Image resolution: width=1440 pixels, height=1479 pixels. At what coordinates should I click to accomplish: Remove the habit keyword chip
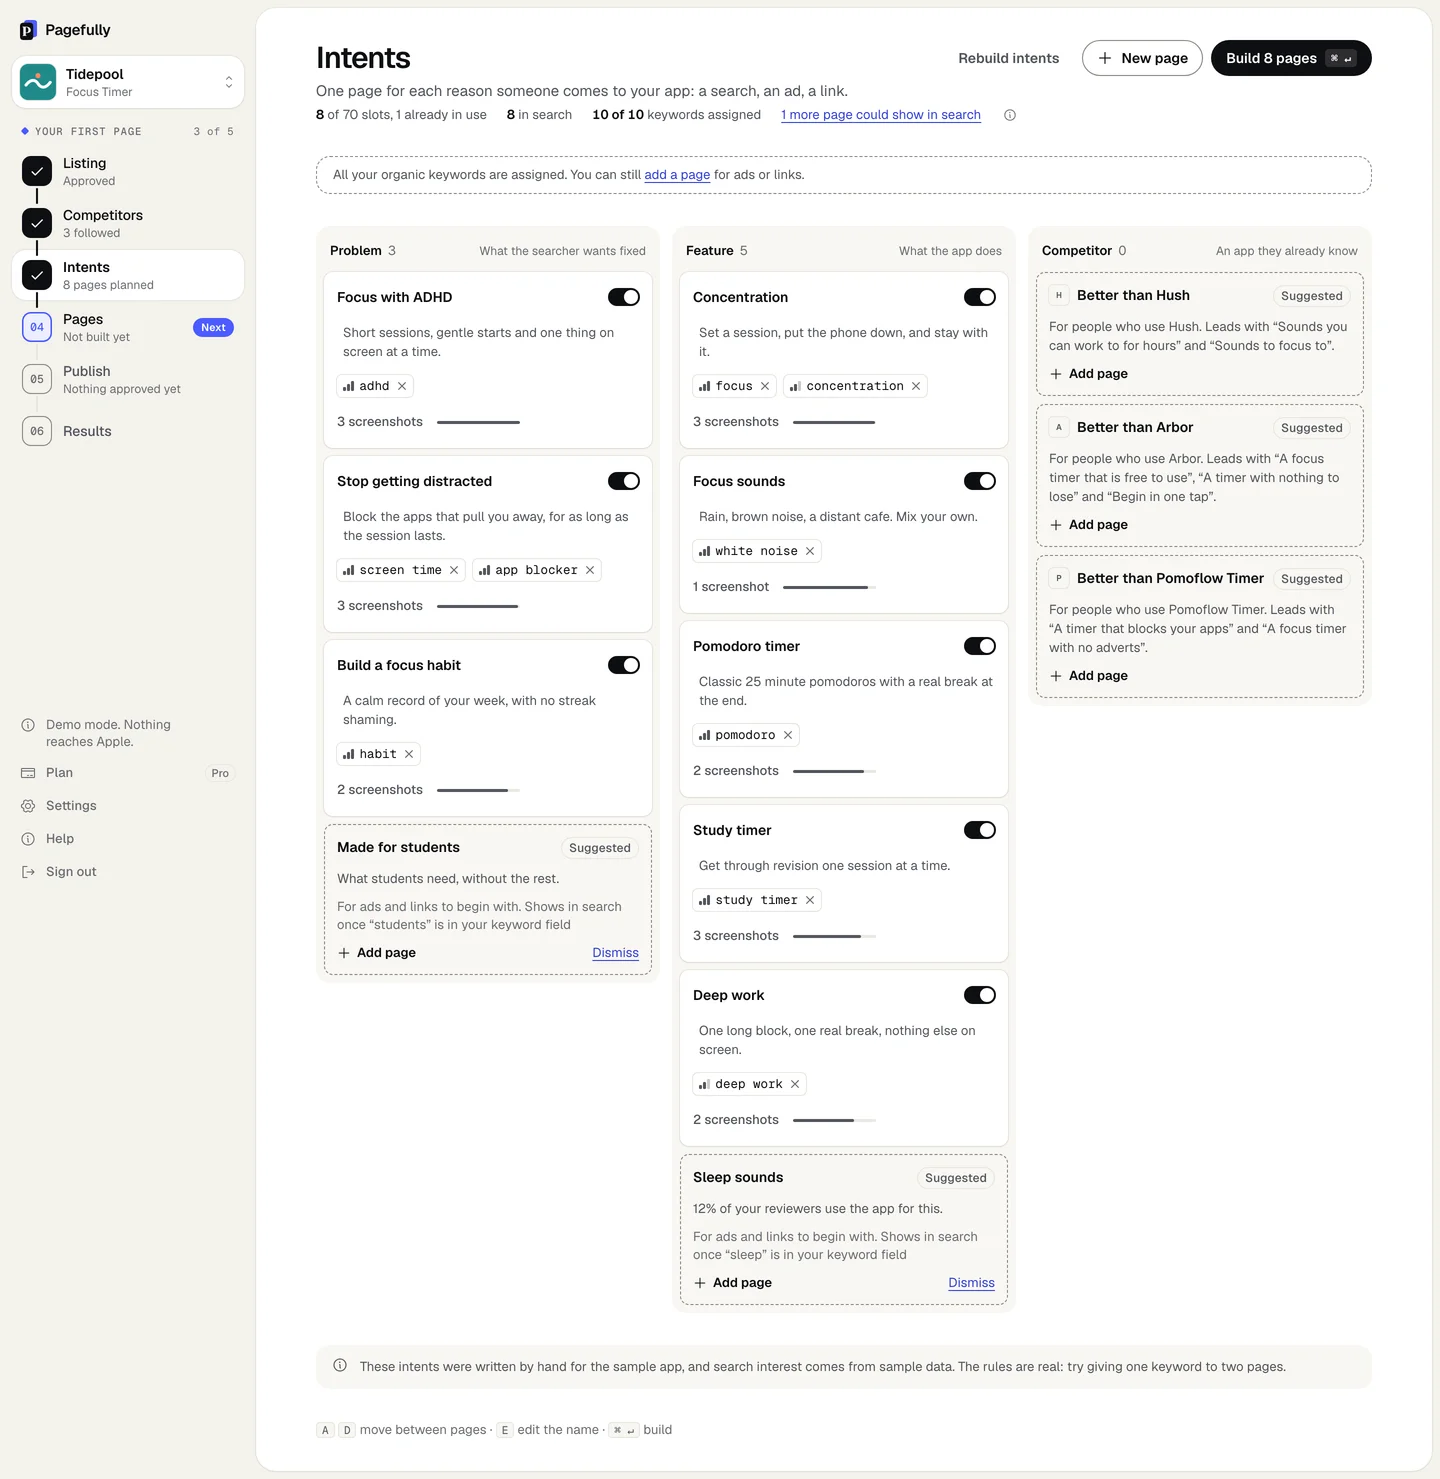(409, 754)
